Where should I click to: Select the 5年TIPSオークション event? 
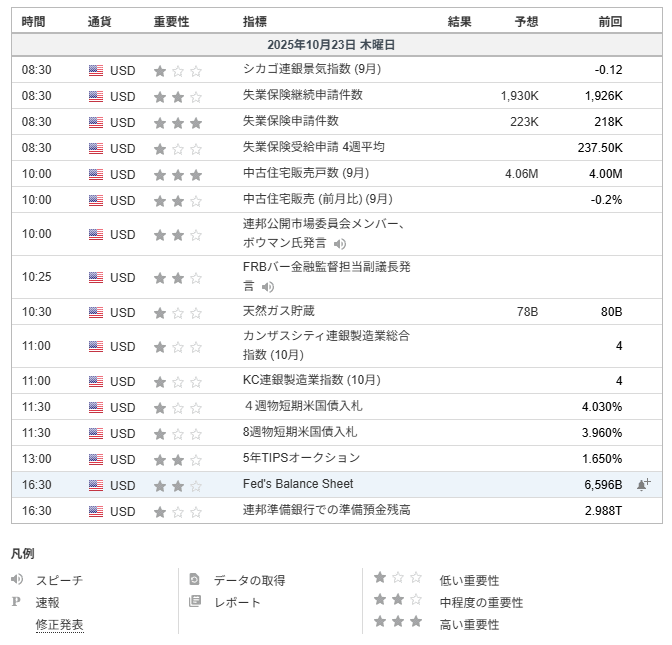point(301,458)
